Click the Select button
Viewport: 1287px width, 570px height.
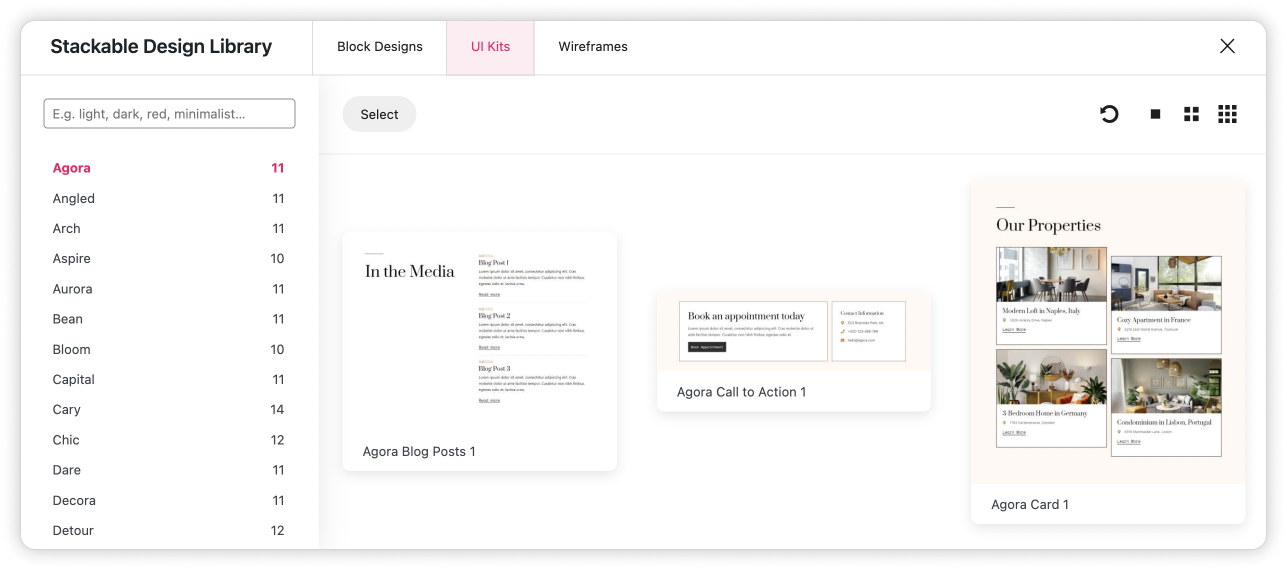pyautogui.click(x=379, y=114)
